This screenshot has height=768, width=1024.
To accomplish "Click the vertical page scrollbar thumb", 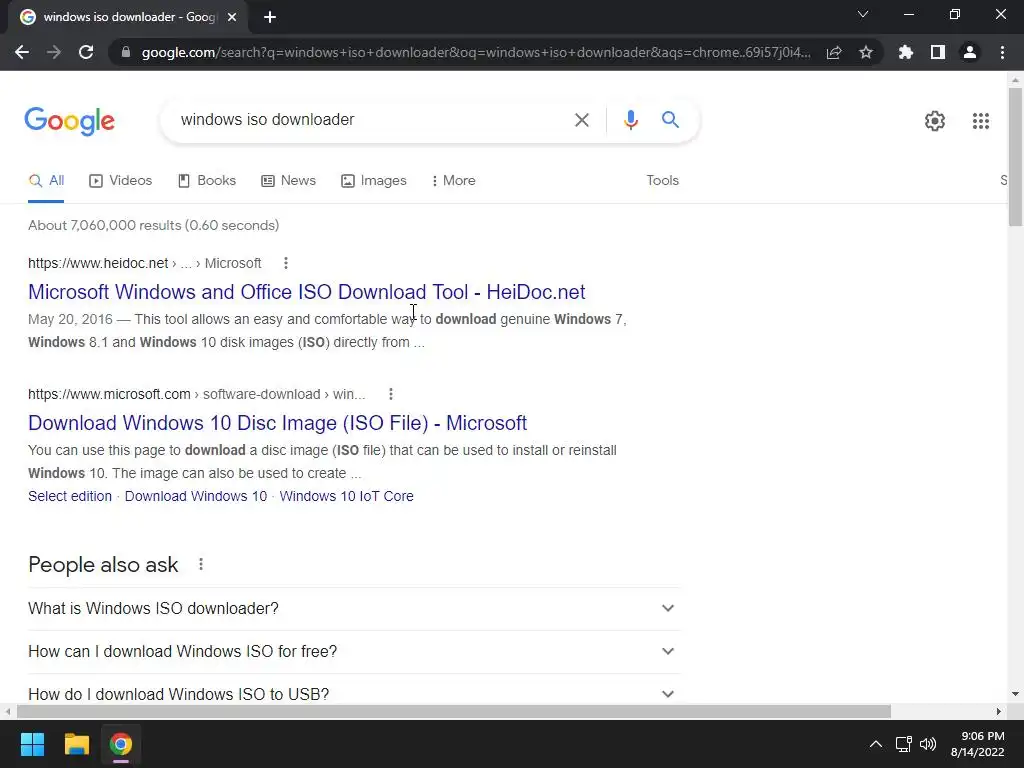I will click(x=1015, y=157).
